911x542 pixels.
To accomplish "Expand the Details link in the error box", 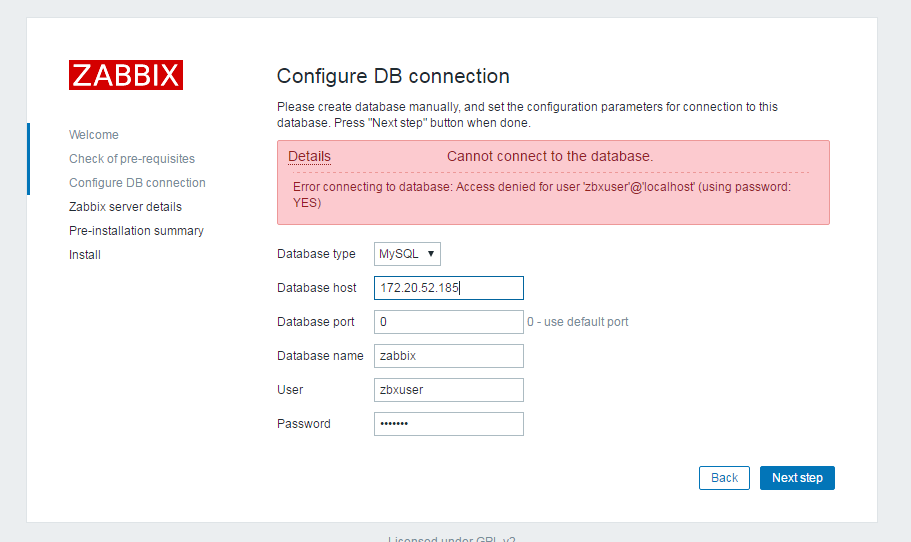I will click(309, 156).
